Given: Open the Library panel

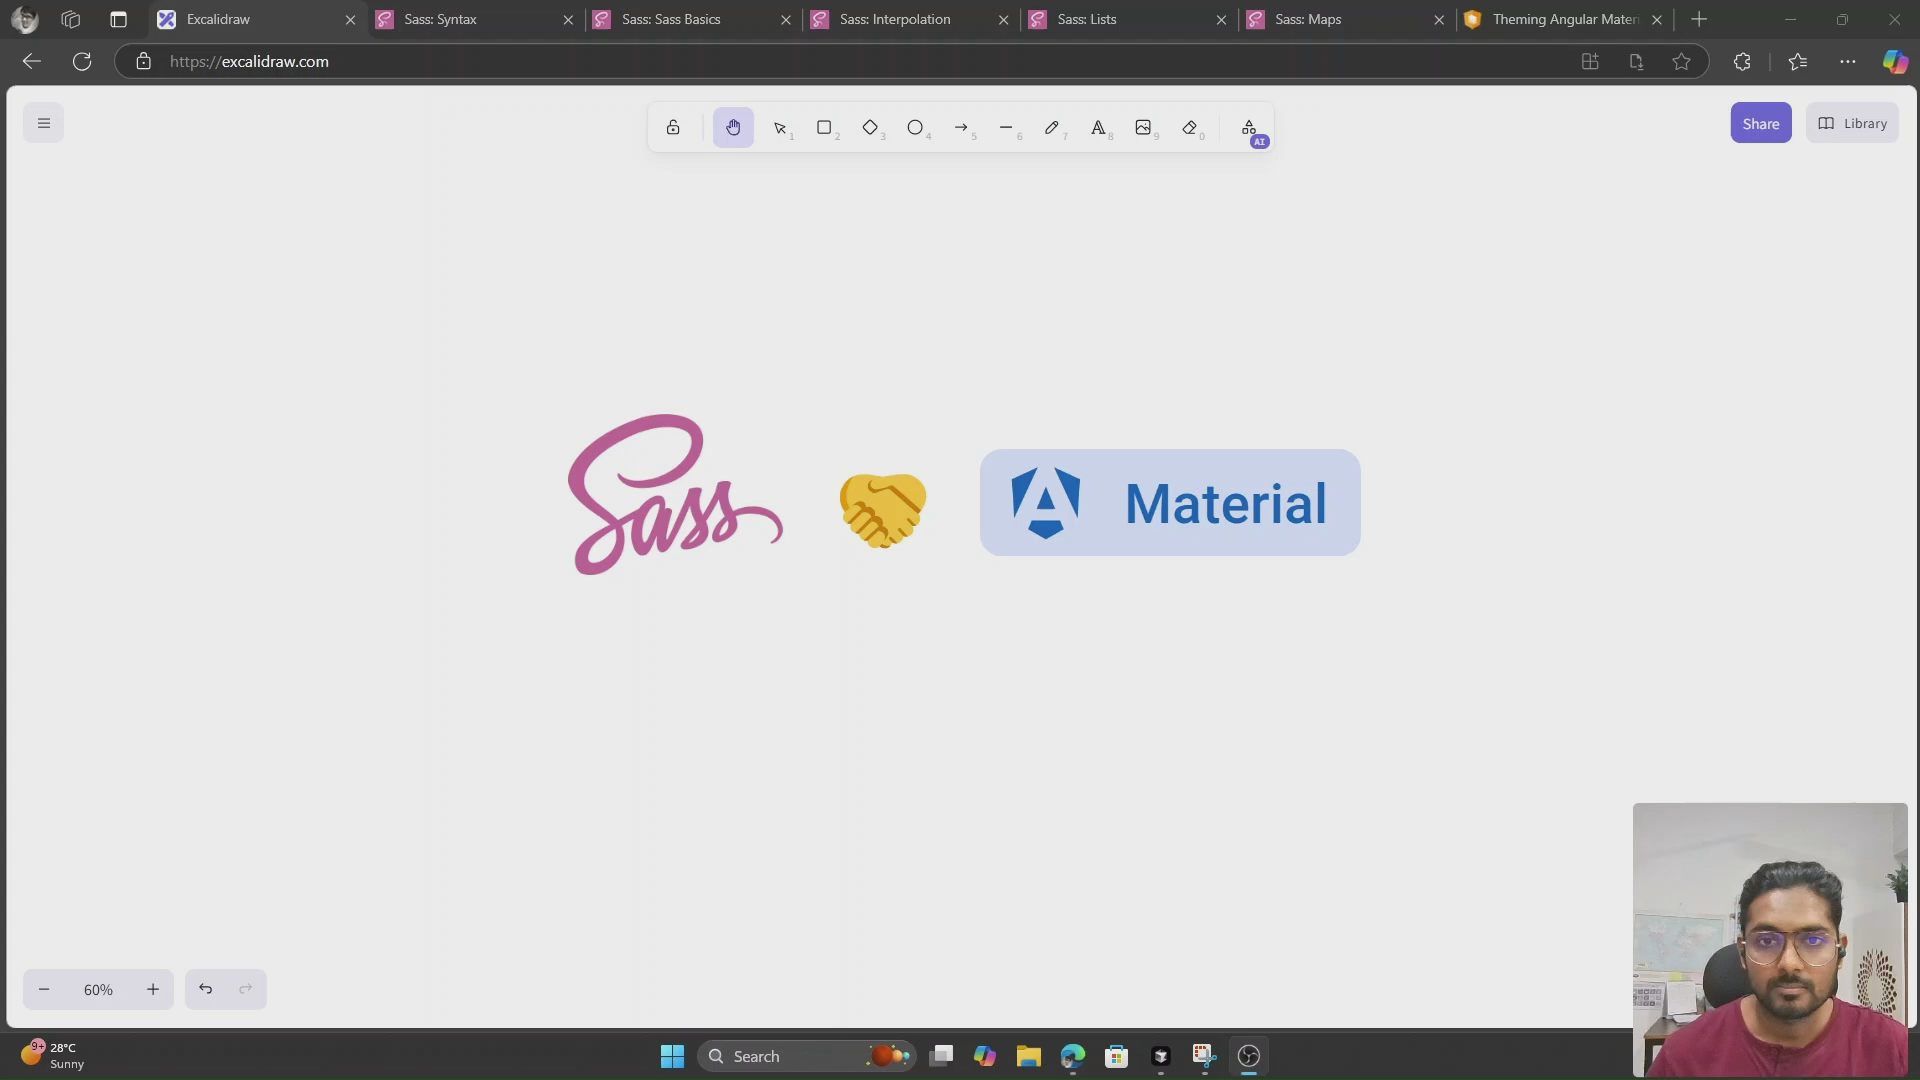Looking at the screenshot, I should [1852, 123].
